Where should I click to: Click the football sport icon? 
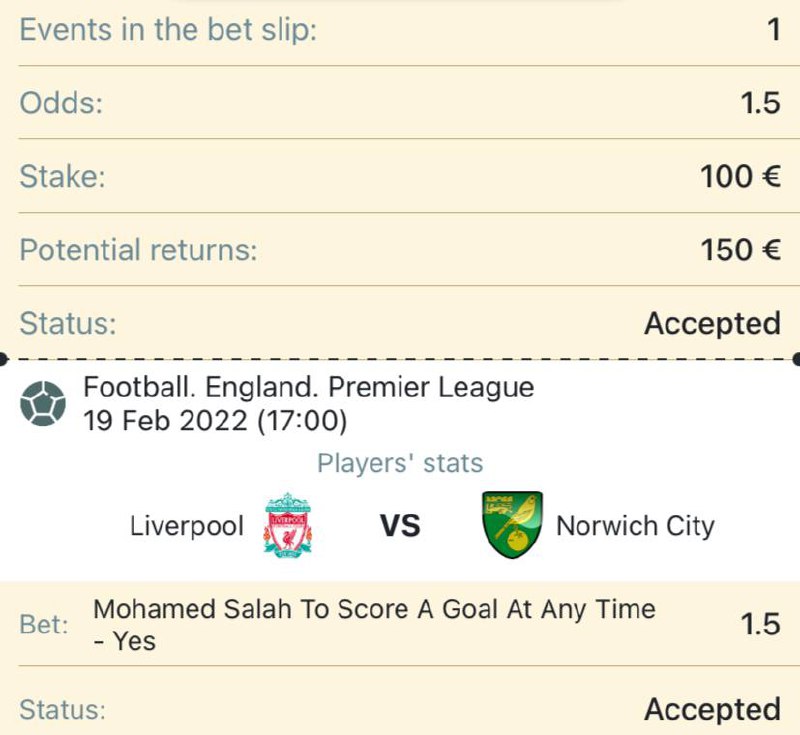tap(43, 403)
